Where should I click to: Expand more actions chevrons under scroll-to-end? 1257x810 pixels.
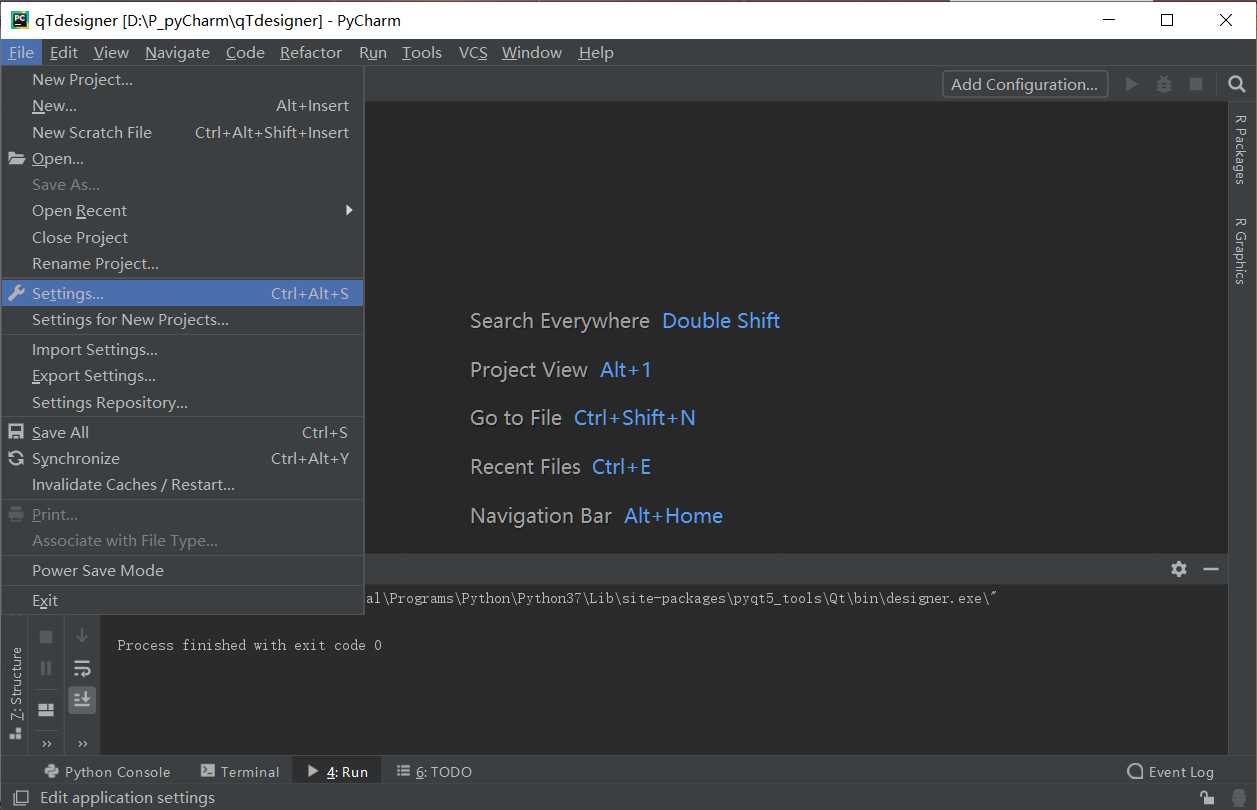[82, 743]
